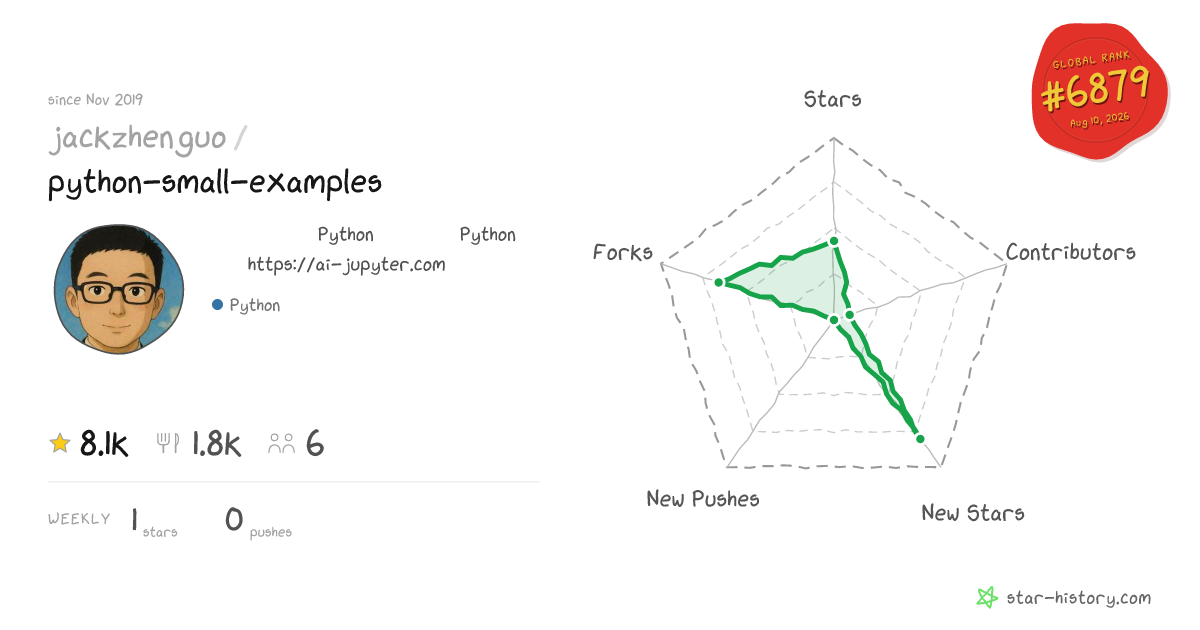The height and width of the screenshot is (630, 1200).
Task: Click the New Pushes axis label
Action: click(703, 498)
